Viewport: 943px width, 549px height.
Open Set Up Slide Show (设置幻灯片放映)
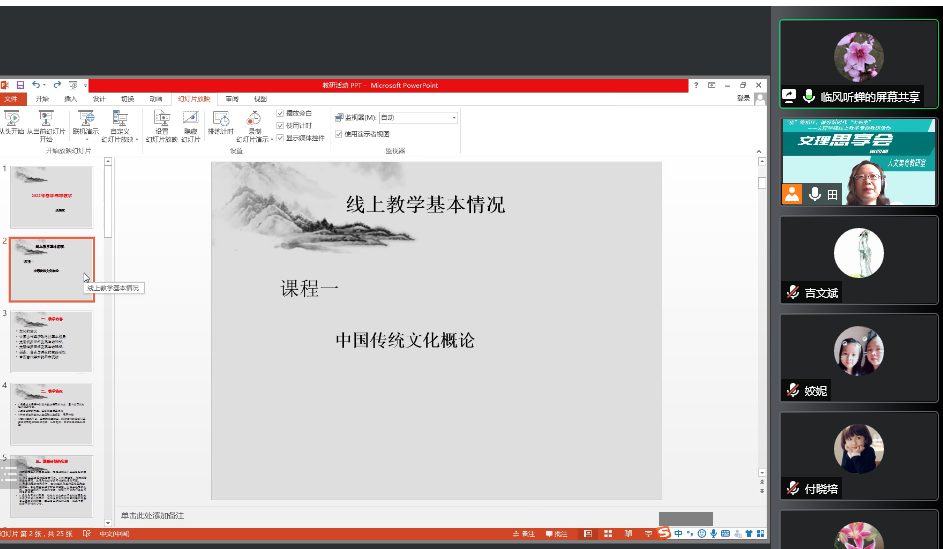[x=161, y=121]
